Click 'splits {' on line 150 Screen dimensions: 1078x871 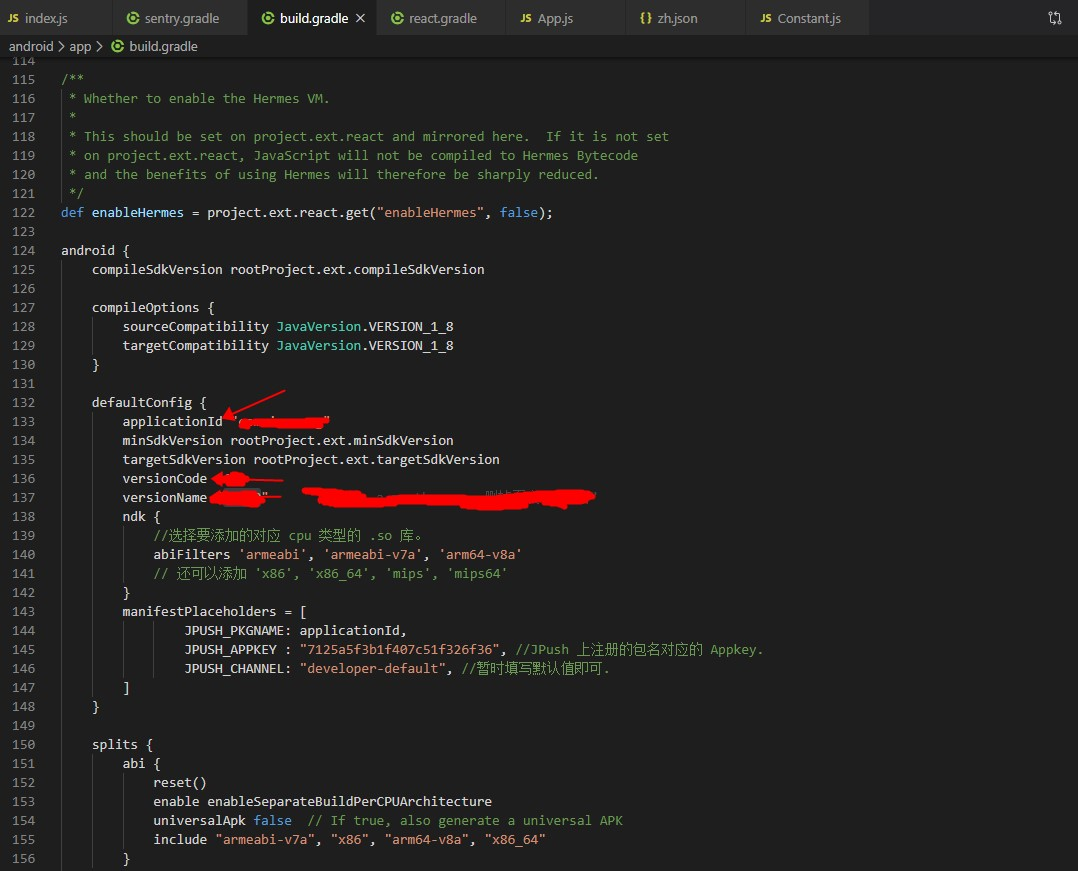click(x=122, y=745)
